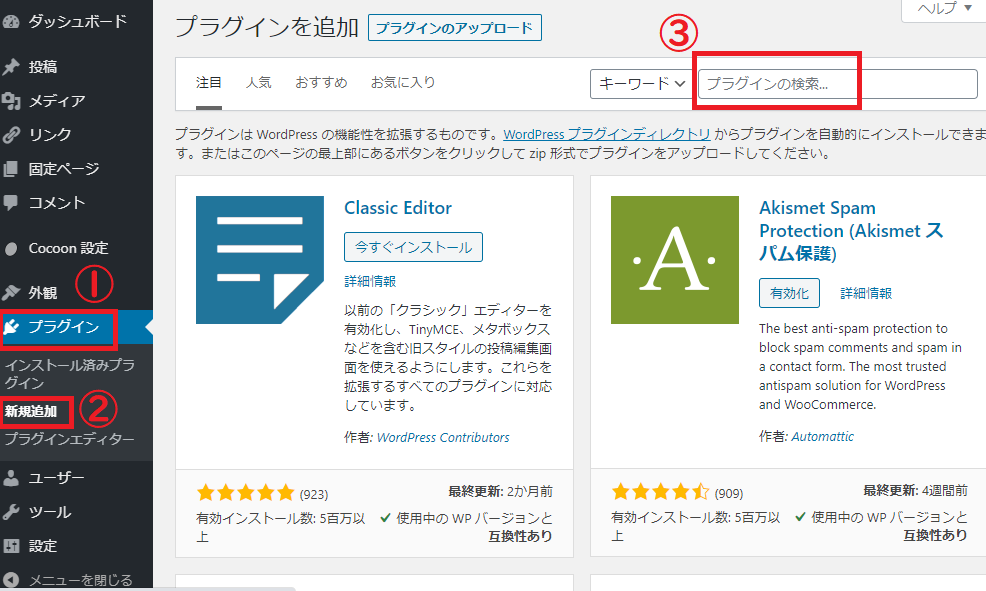Click the user icon beside ユーザー
This screenshot has width=986, height=591.
tap(11, 478)
